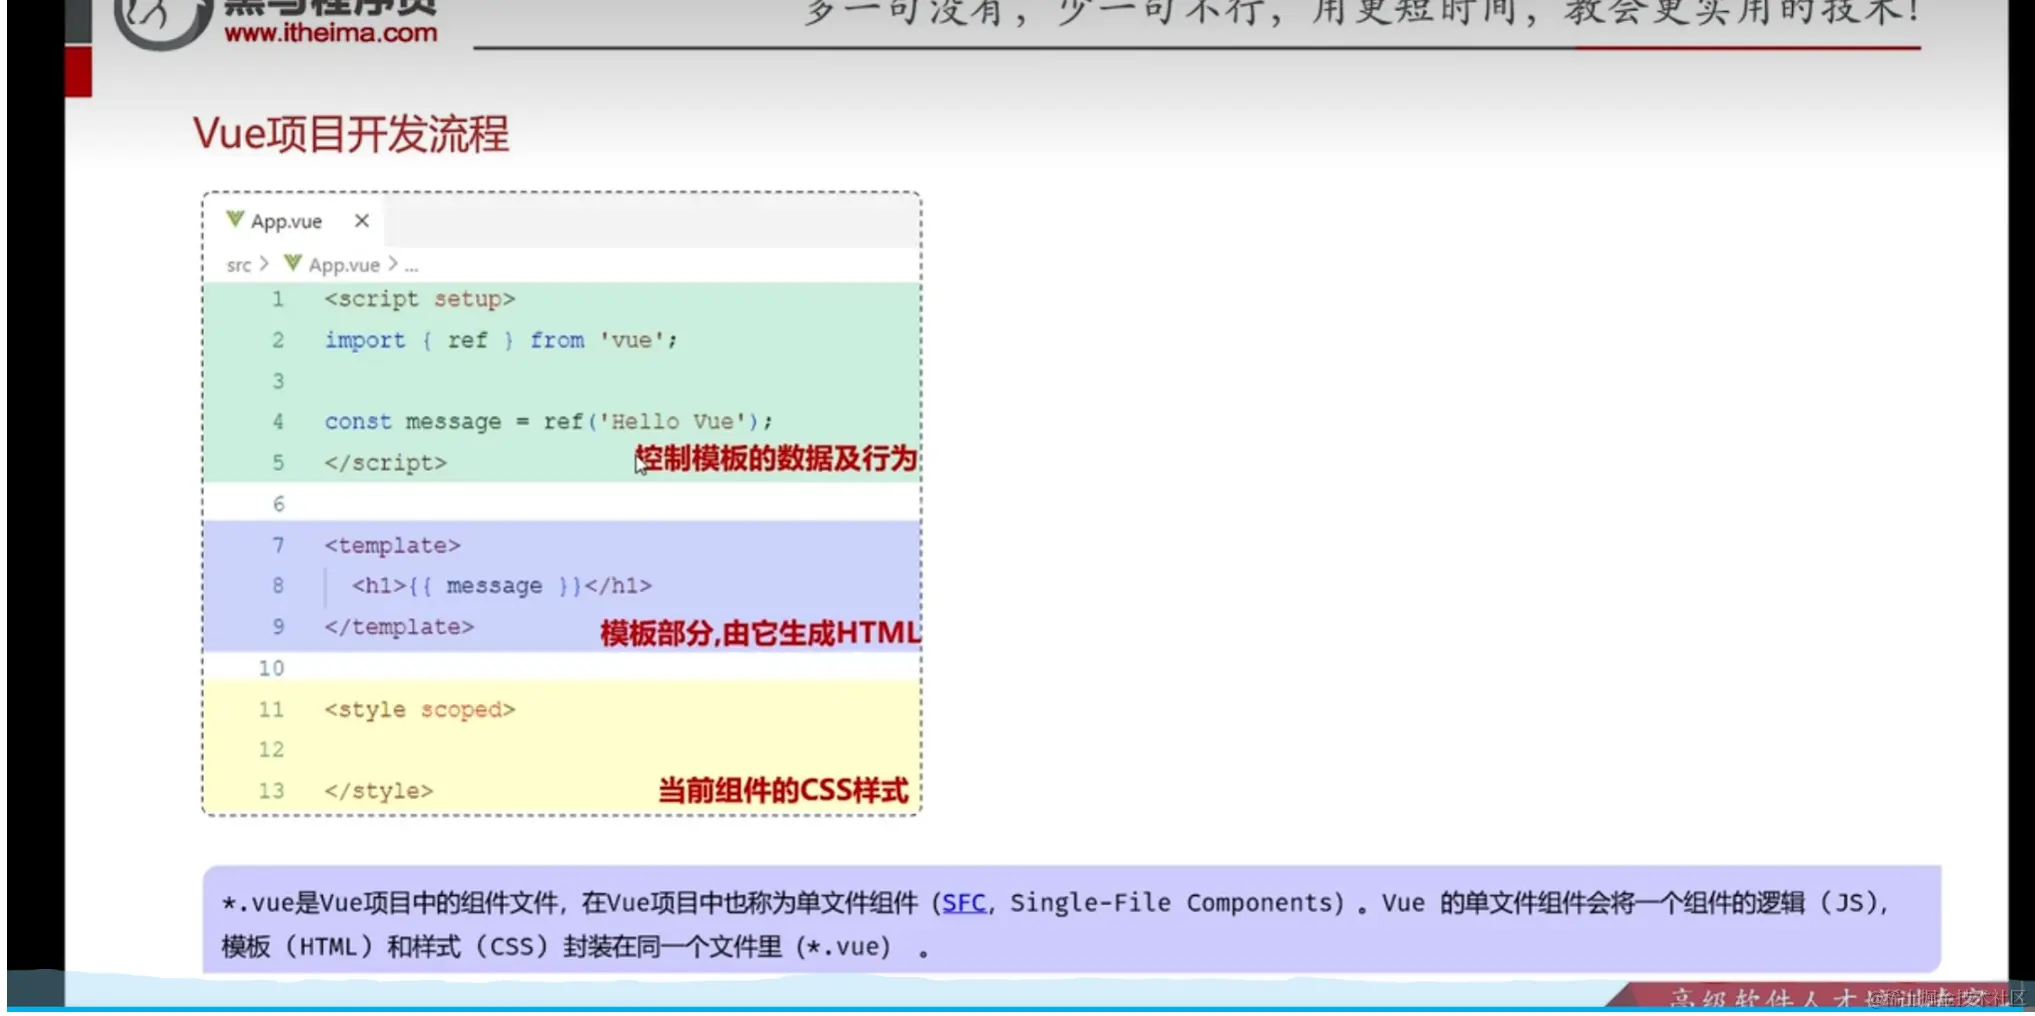Click line number 10 in the gutter
This screenshot has width=2035, height=1016.
pos(271,668)
